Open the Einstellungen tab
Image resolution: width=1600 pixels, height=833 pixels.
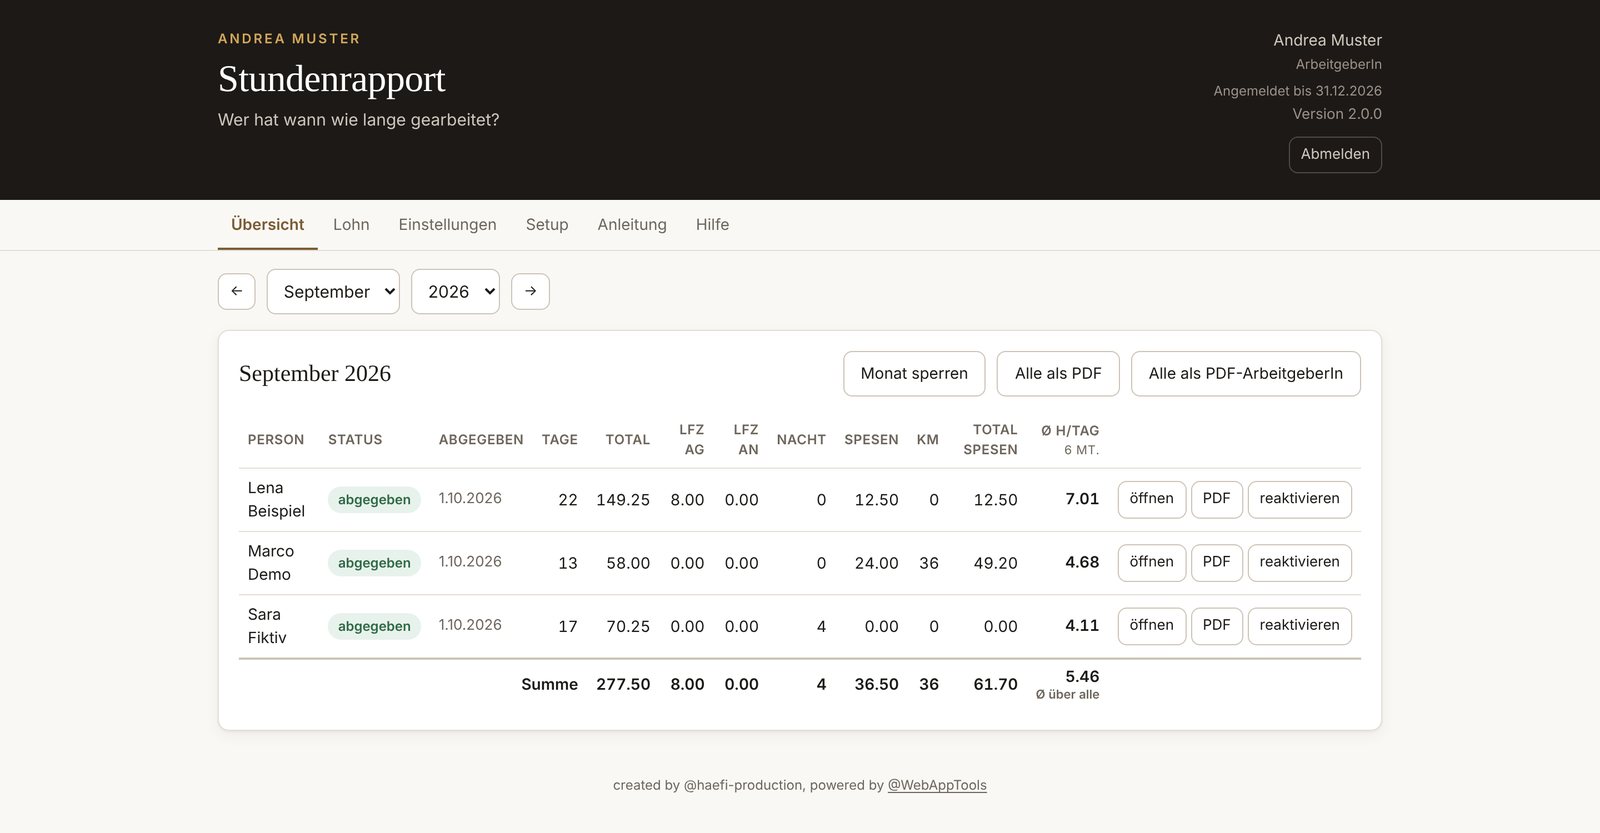point(447,225)
